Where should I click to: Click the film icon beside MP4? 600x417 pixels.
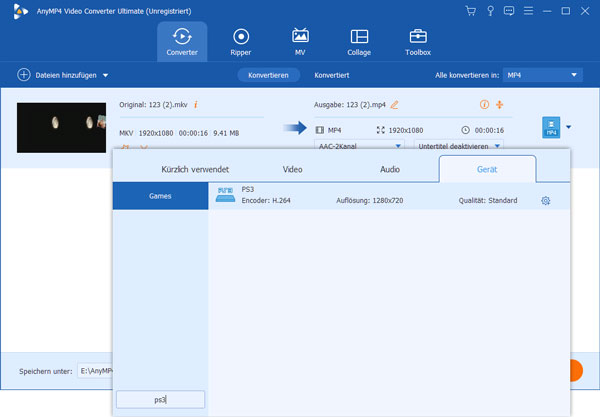pyautogui.click(x=320, y=130)
